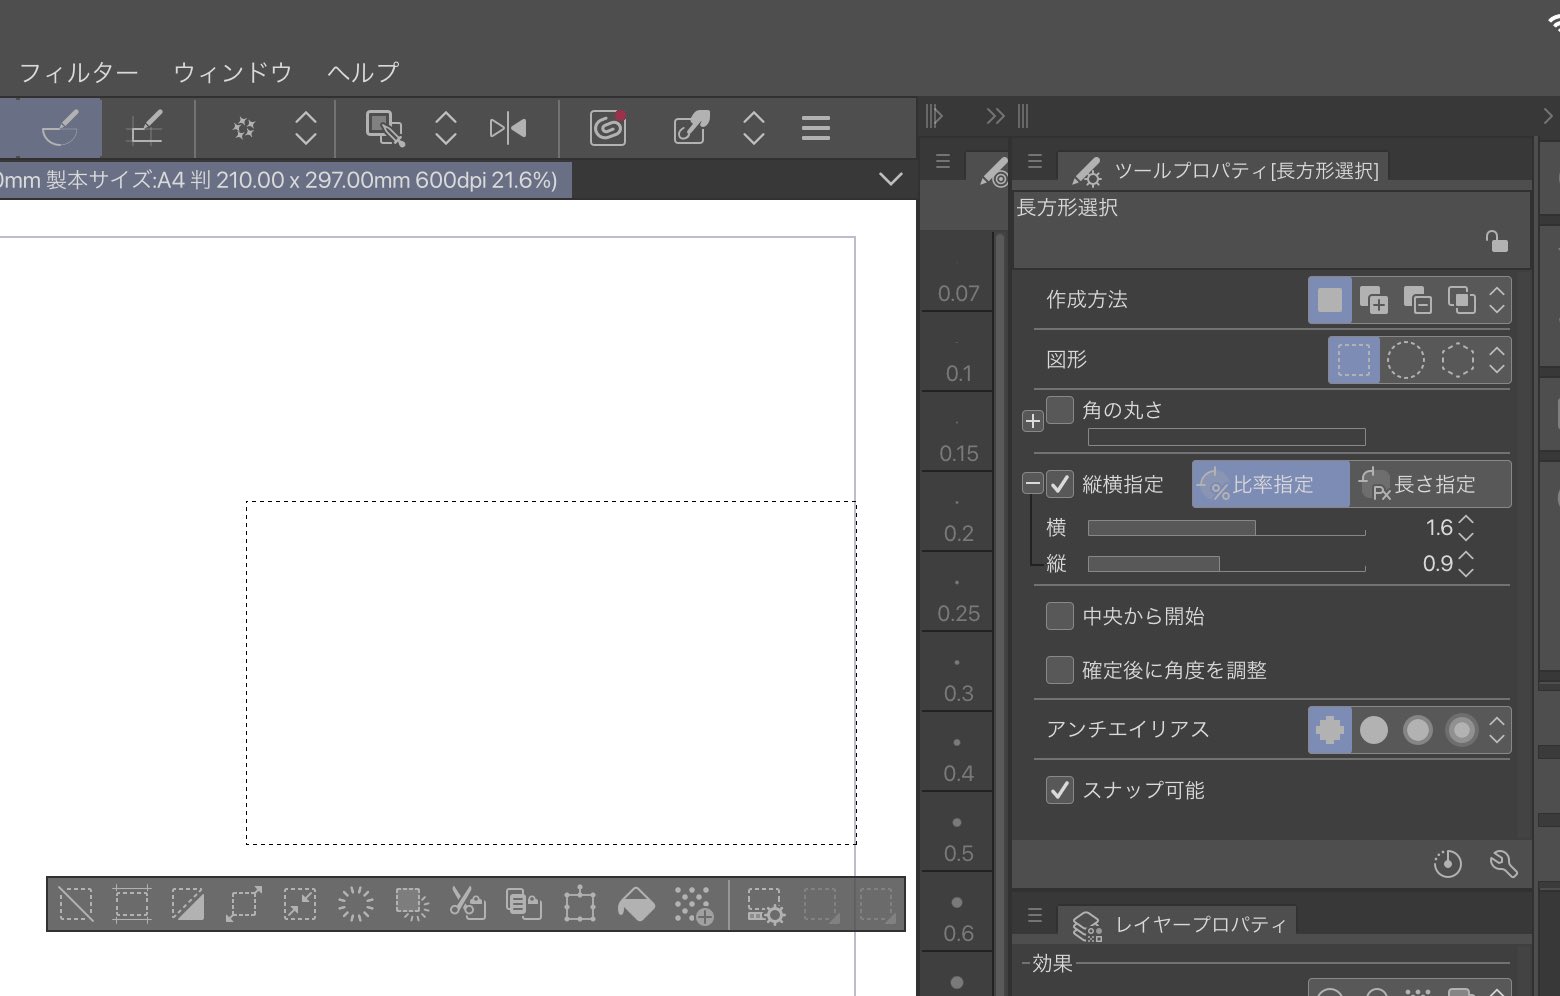This screenshot has height=996, width=1560.
Task: Toggle the snap-to-ruler bowl icon
Action: click(x=60, y=128)
